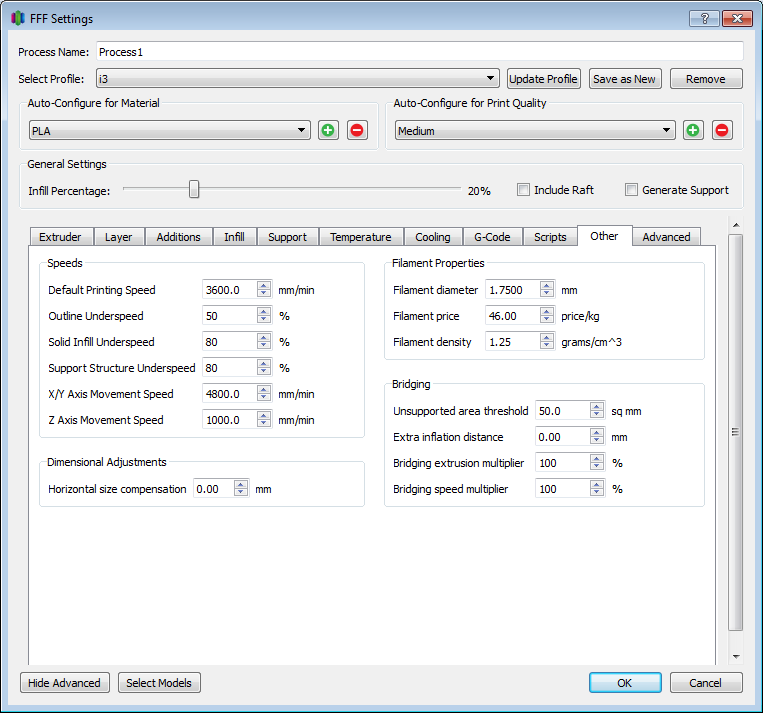This screenshot has height=713, width=763.
Task: Open the Scripts tab
Action: (x=550, y=237)
